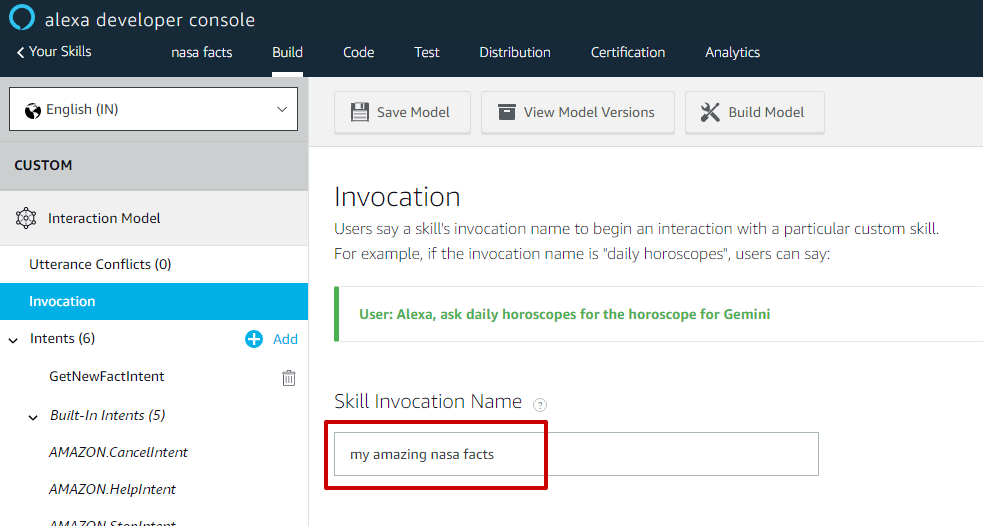Click the plus icon to add intent
This screenshot has width=983, height=526.
click(x=254, y=339)
